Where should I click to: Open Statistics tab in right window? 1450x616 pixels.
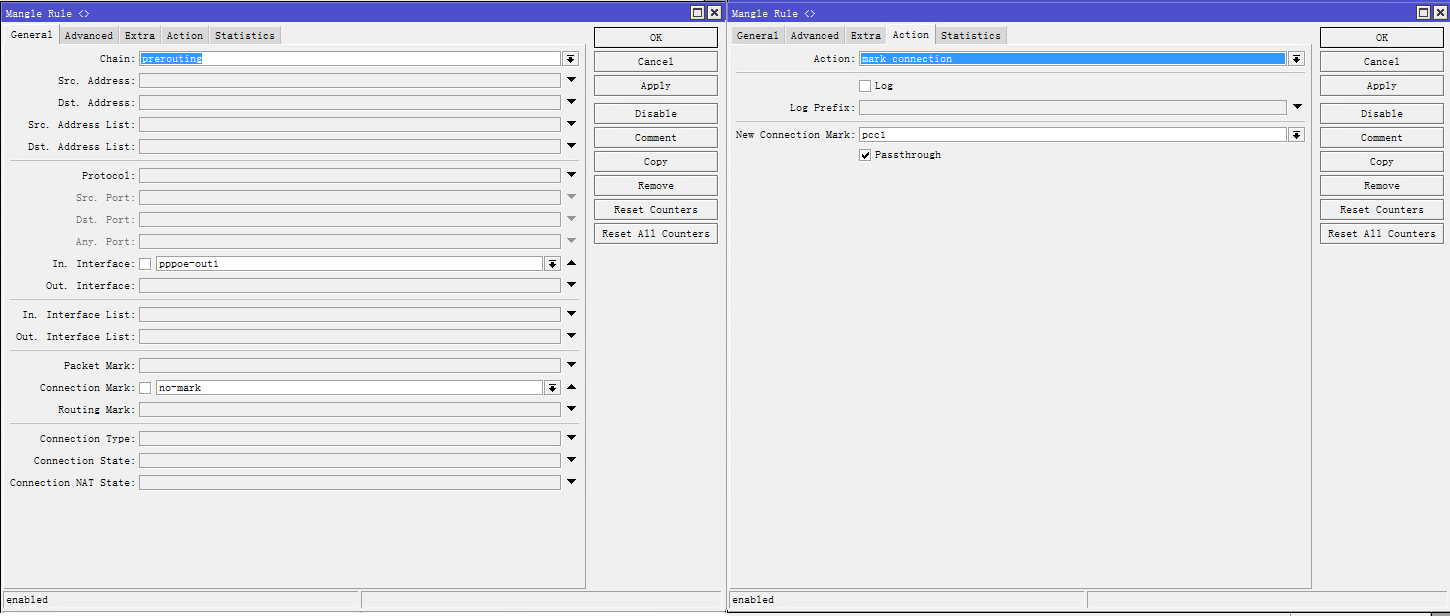(970, 36)
